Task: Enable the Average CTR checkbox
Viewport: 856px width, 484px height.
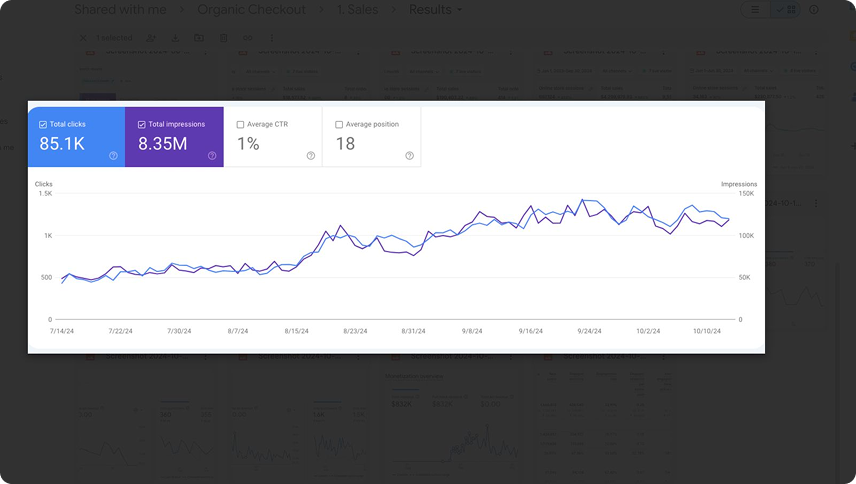Action: (x=241, y=125)
